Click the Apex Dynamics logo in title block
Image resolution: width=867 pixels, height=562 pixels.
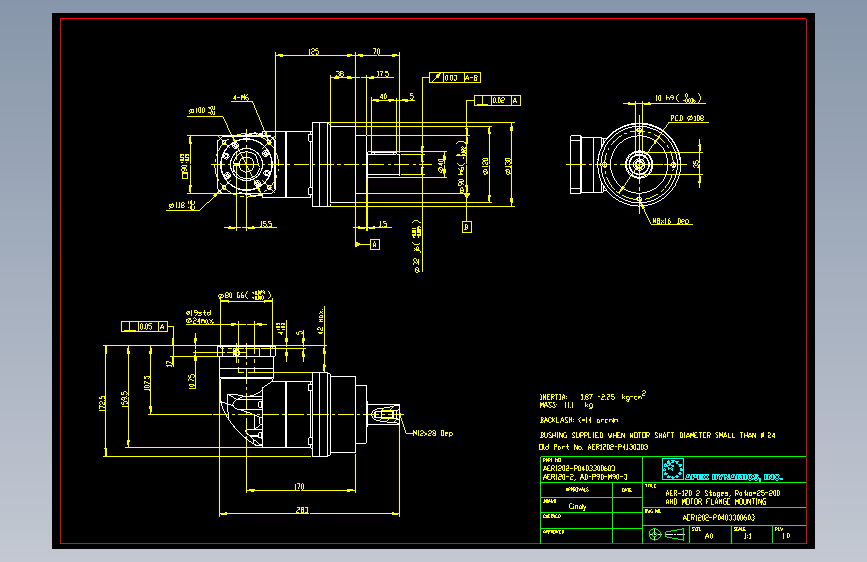[722, 470]
